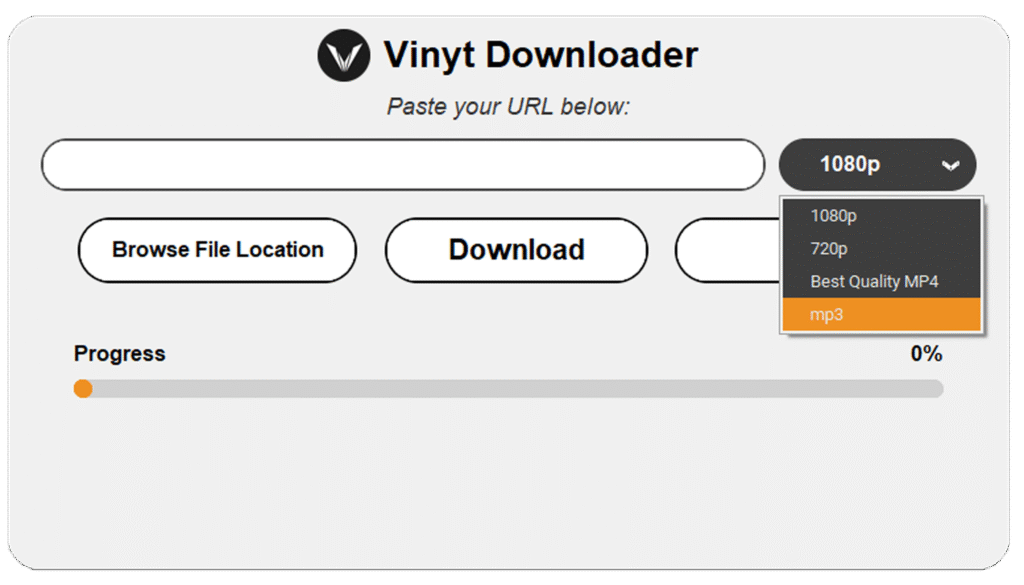Click the orange progress indicator dot
1024x585 pixels.
tap(83, 388)
